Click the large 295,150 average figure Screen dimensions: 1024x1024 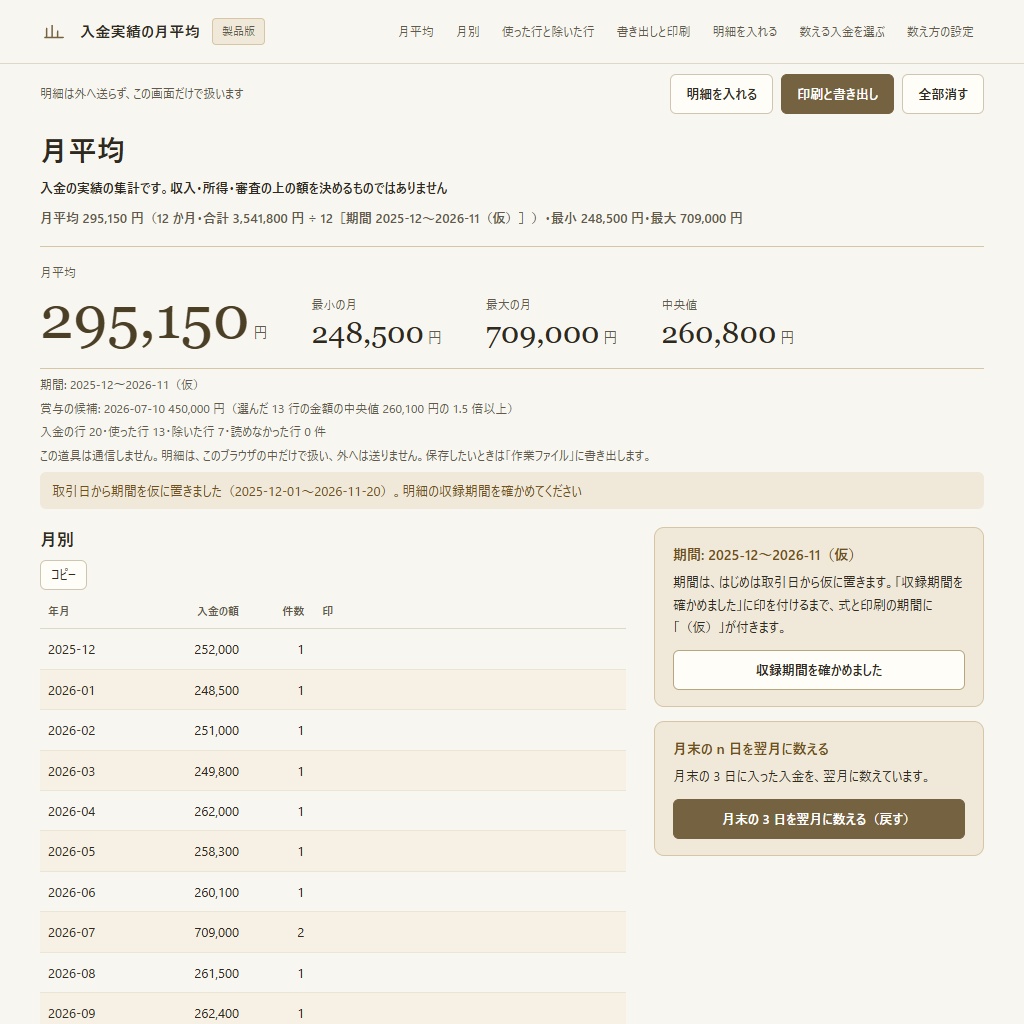(x=144, y=324)
